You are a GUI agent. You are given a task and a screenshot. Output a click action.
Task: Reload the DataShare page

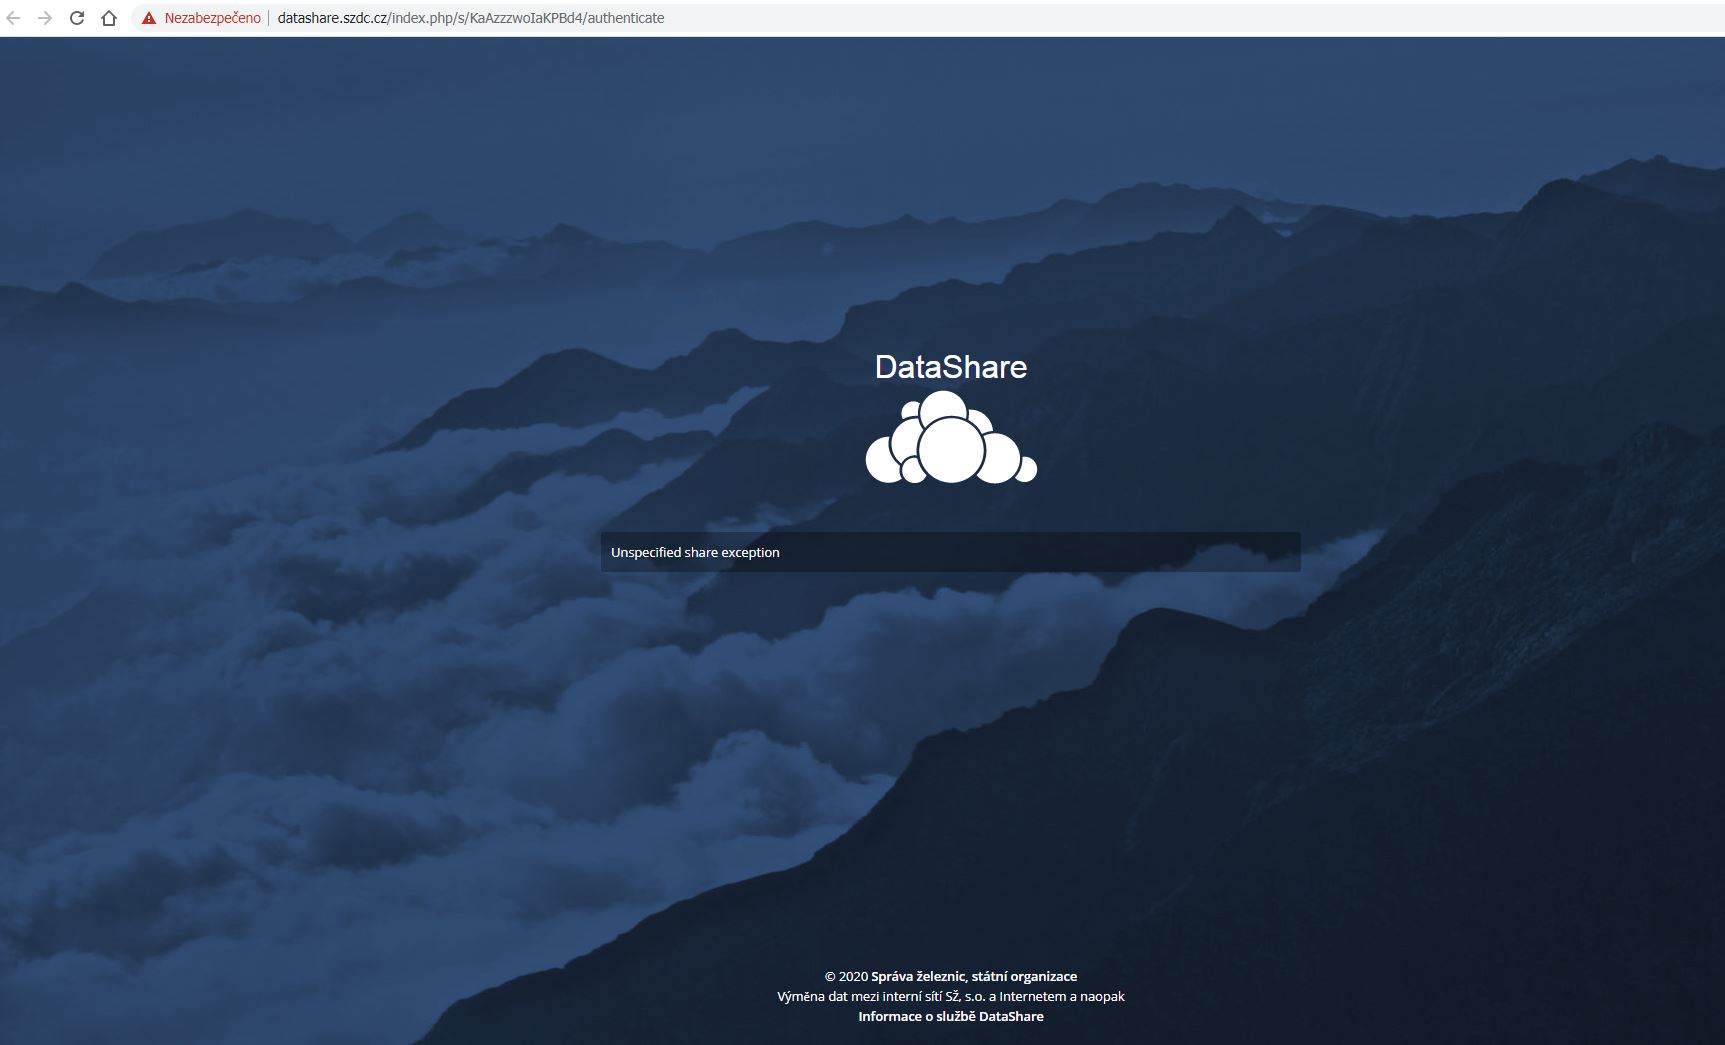point(77,18)
